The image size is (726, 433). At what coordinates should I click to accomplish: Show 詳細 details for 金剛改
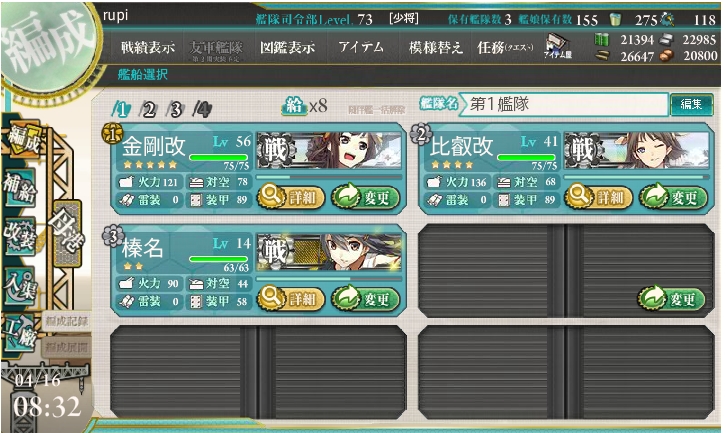290,197
